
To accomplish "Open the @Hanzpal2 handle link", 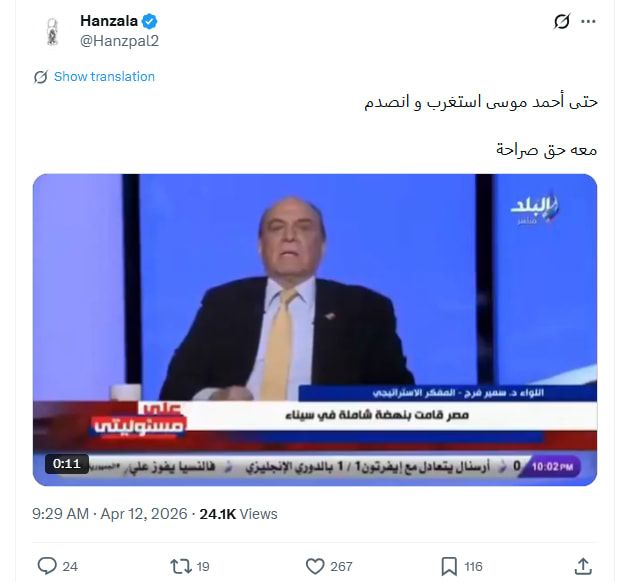I will pos(120,41).
